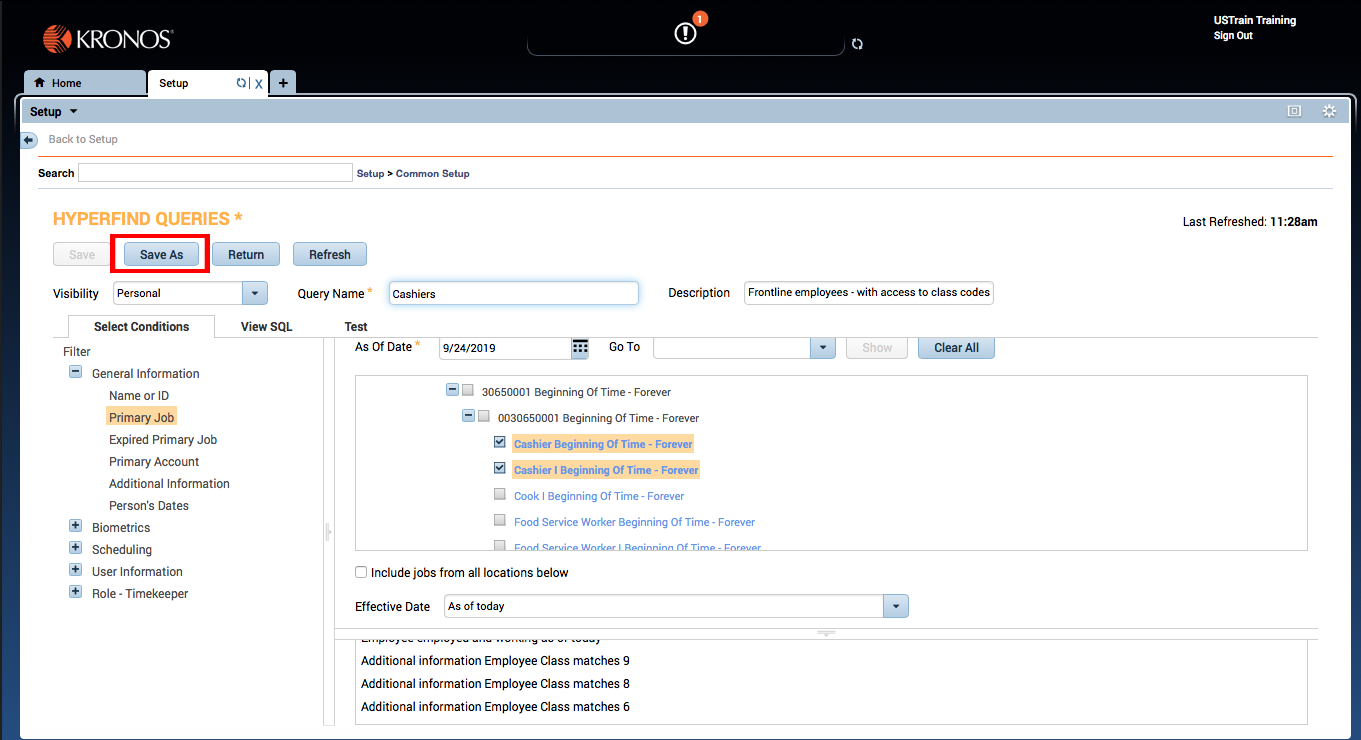Screen dimensions: 1361x740
Task: Check the Cook I job checkbox
Action: click(500, 494)
